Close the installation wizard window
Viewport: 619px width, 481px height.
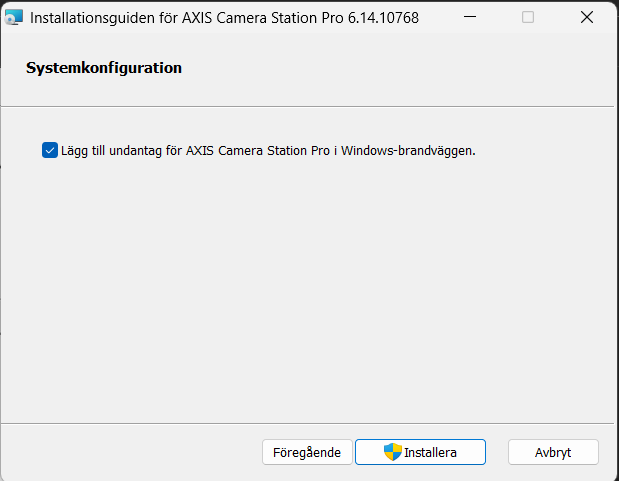pyautogui.click(x=587, y=17)
